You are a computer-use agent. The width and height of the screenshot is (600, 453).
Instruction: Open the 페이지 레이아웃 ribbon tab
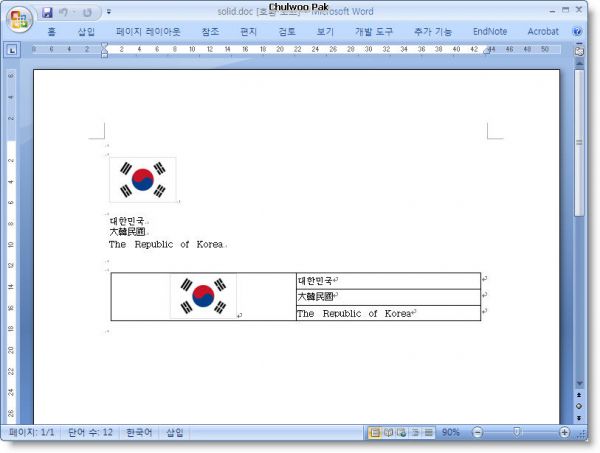click(148, 31)
